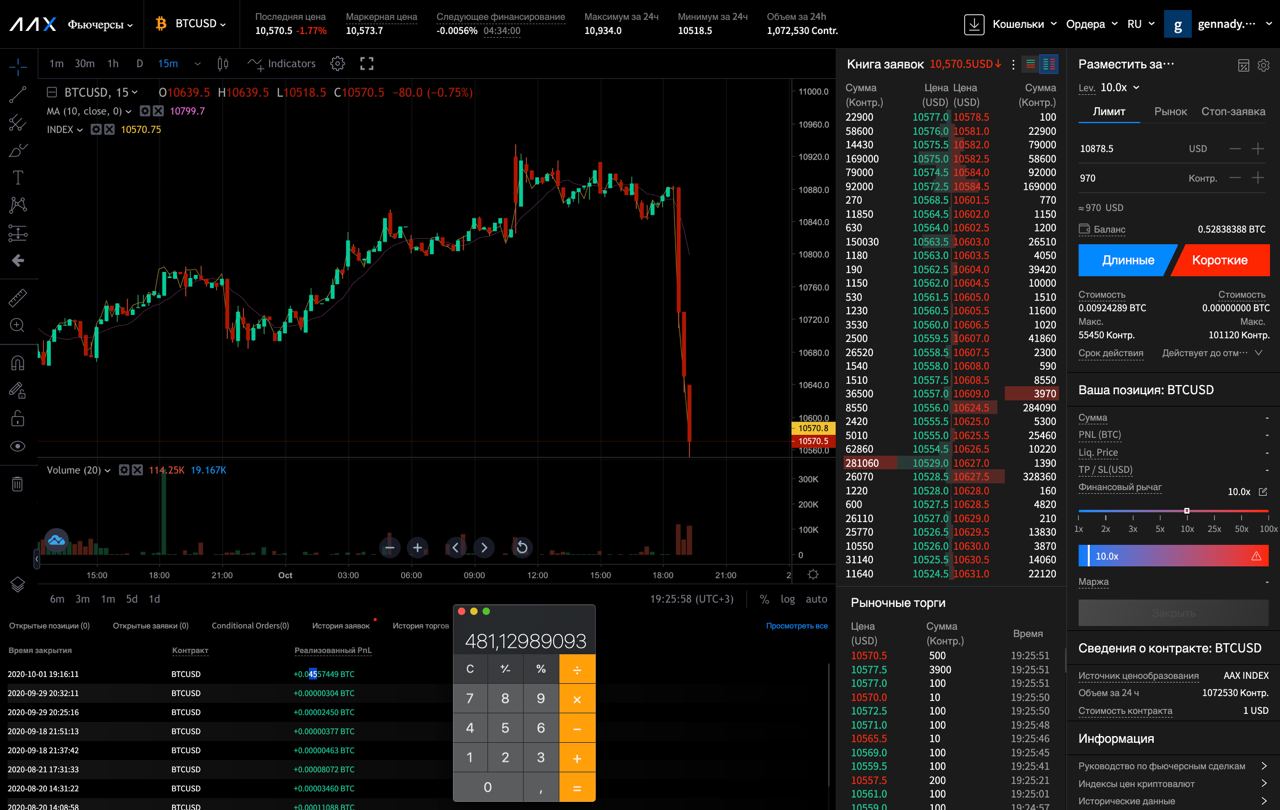Click equals button in Calculator window
This screenshot has width=1280, height=810.
tap(577, 787)
